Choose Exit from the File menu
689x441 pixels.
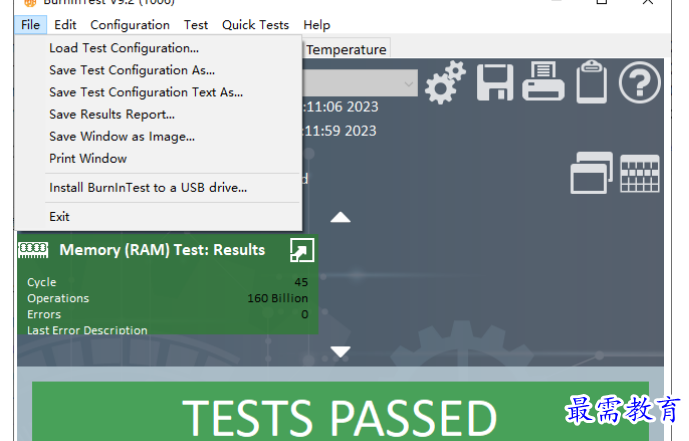point(158,217)
